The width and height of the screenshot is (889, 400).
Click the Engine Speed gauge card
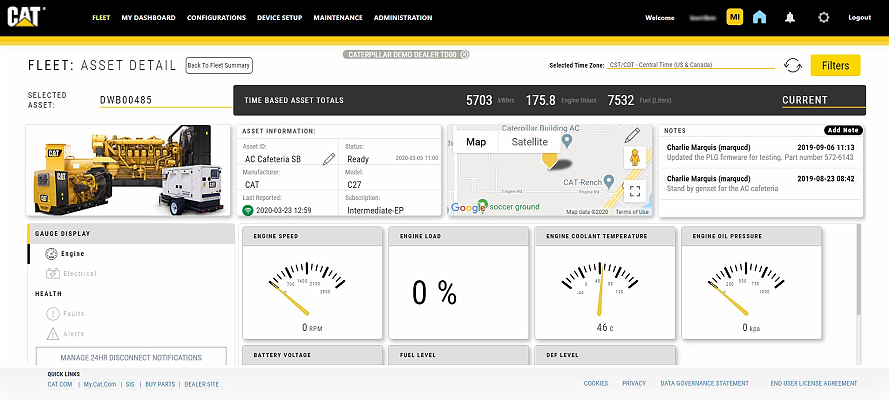312,283
